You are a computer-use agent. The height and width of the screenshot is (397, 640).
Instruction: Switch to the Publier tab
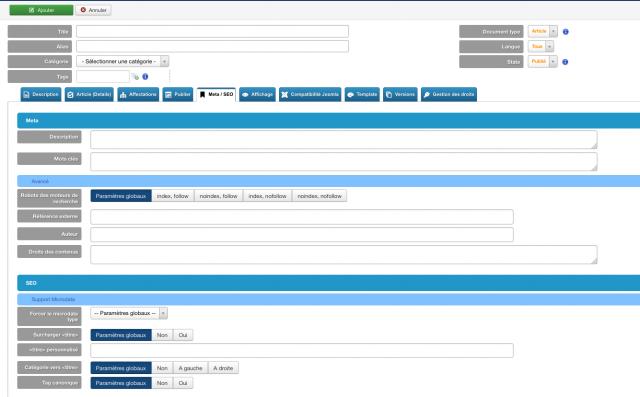178,94
